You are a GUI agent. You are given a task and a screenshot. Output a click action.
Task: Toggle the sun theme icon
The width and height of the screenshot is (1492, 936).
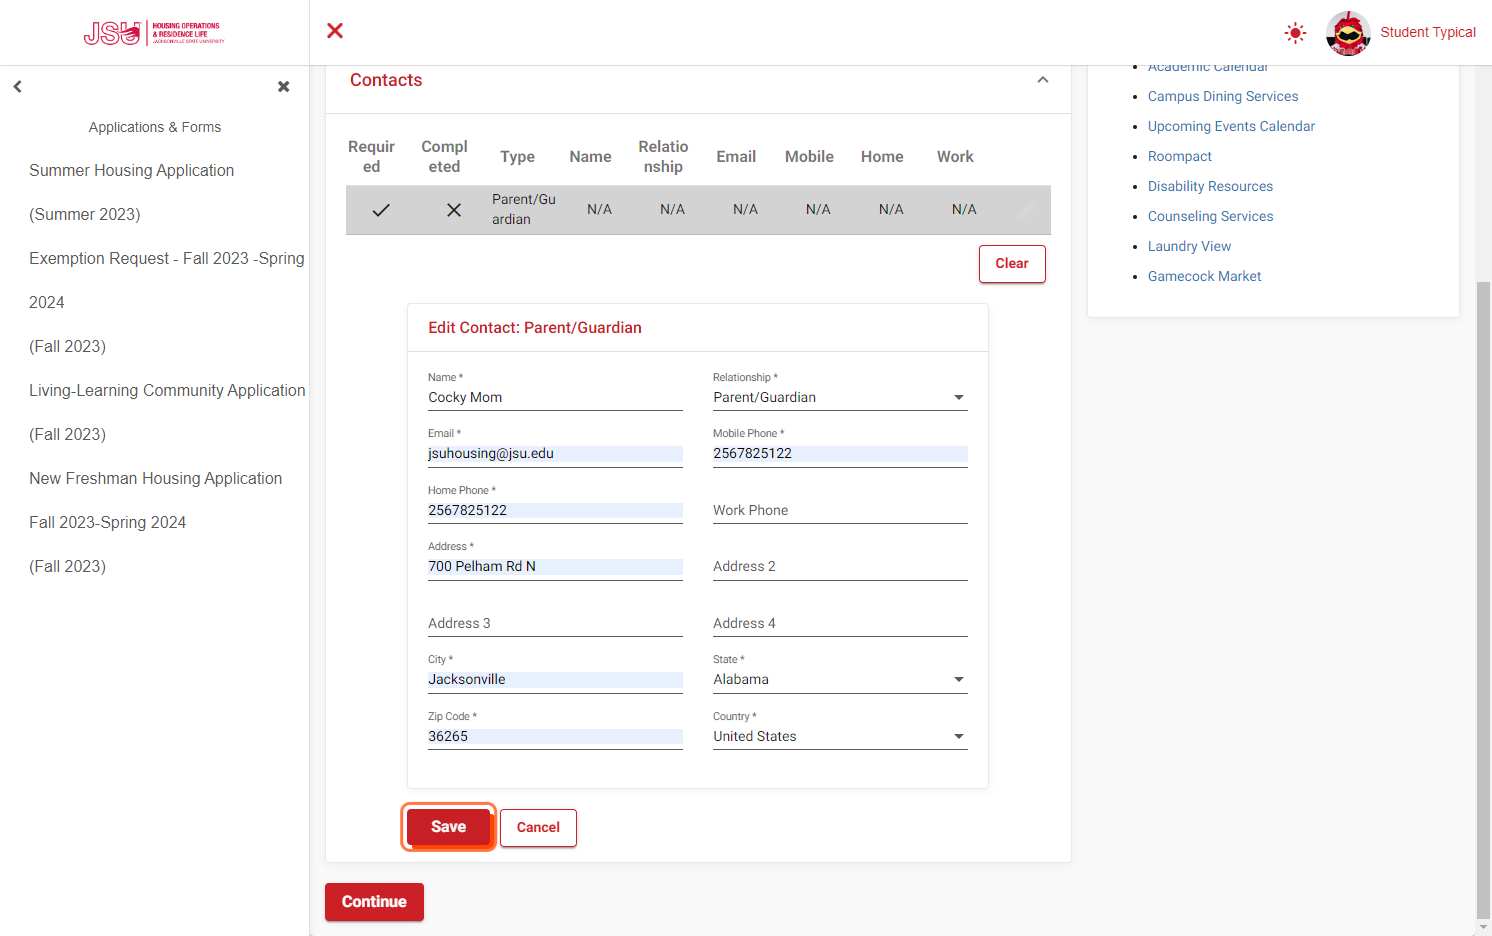click(1295, 33)
